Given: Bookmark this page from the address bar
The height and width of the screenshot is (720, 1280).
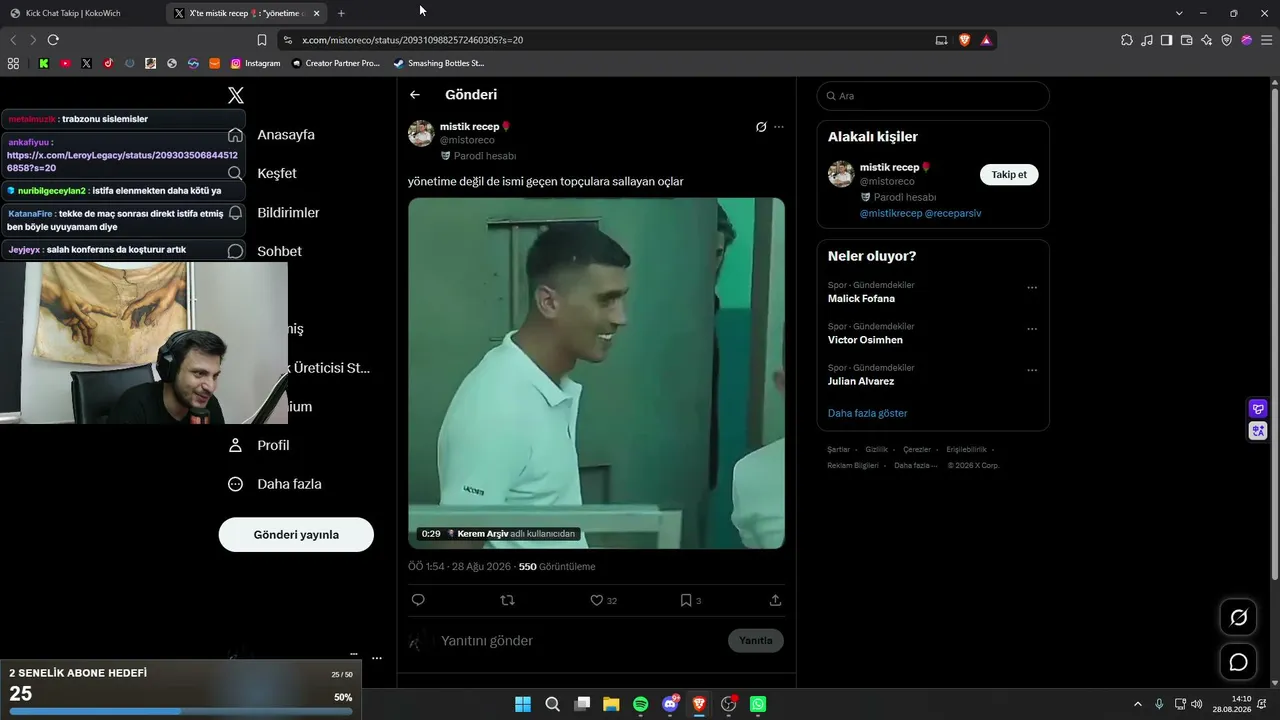Looking at the screenshot, I should click(262, 40).
